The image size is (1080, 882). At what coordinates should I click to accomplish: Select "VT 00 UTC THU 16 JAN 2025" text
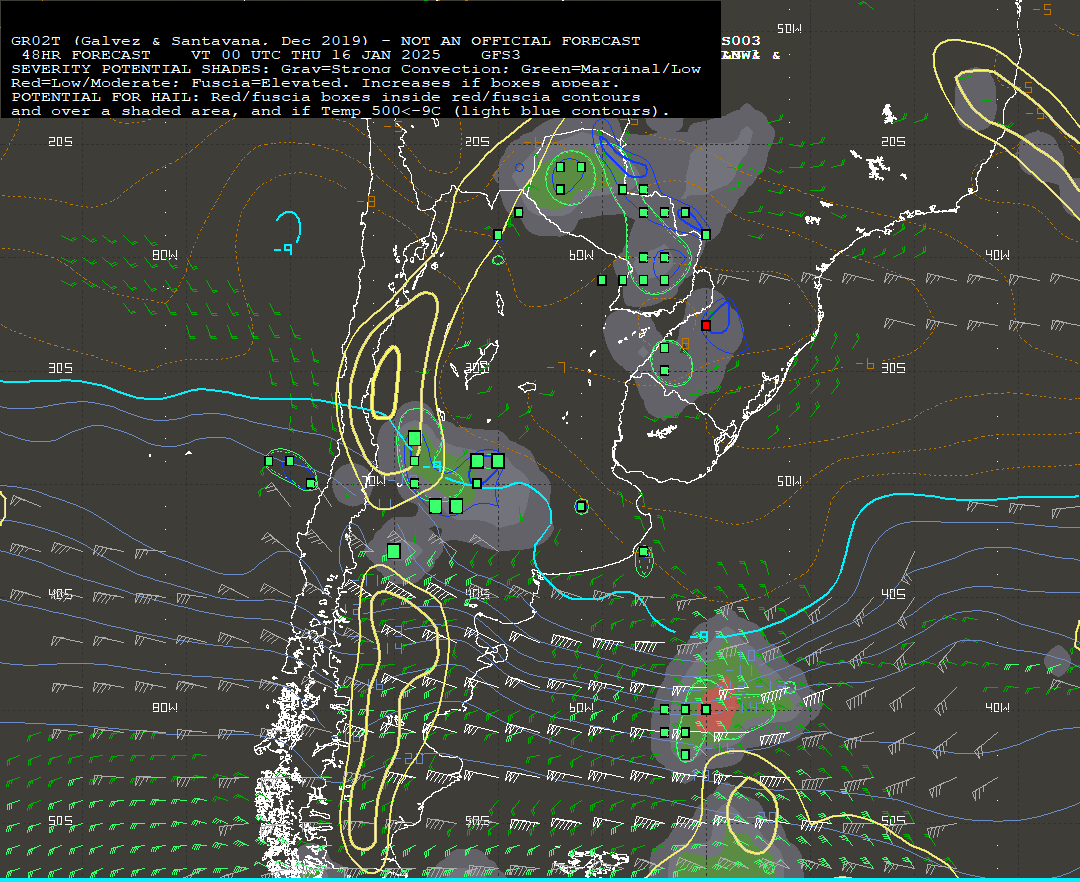(315, 55)
